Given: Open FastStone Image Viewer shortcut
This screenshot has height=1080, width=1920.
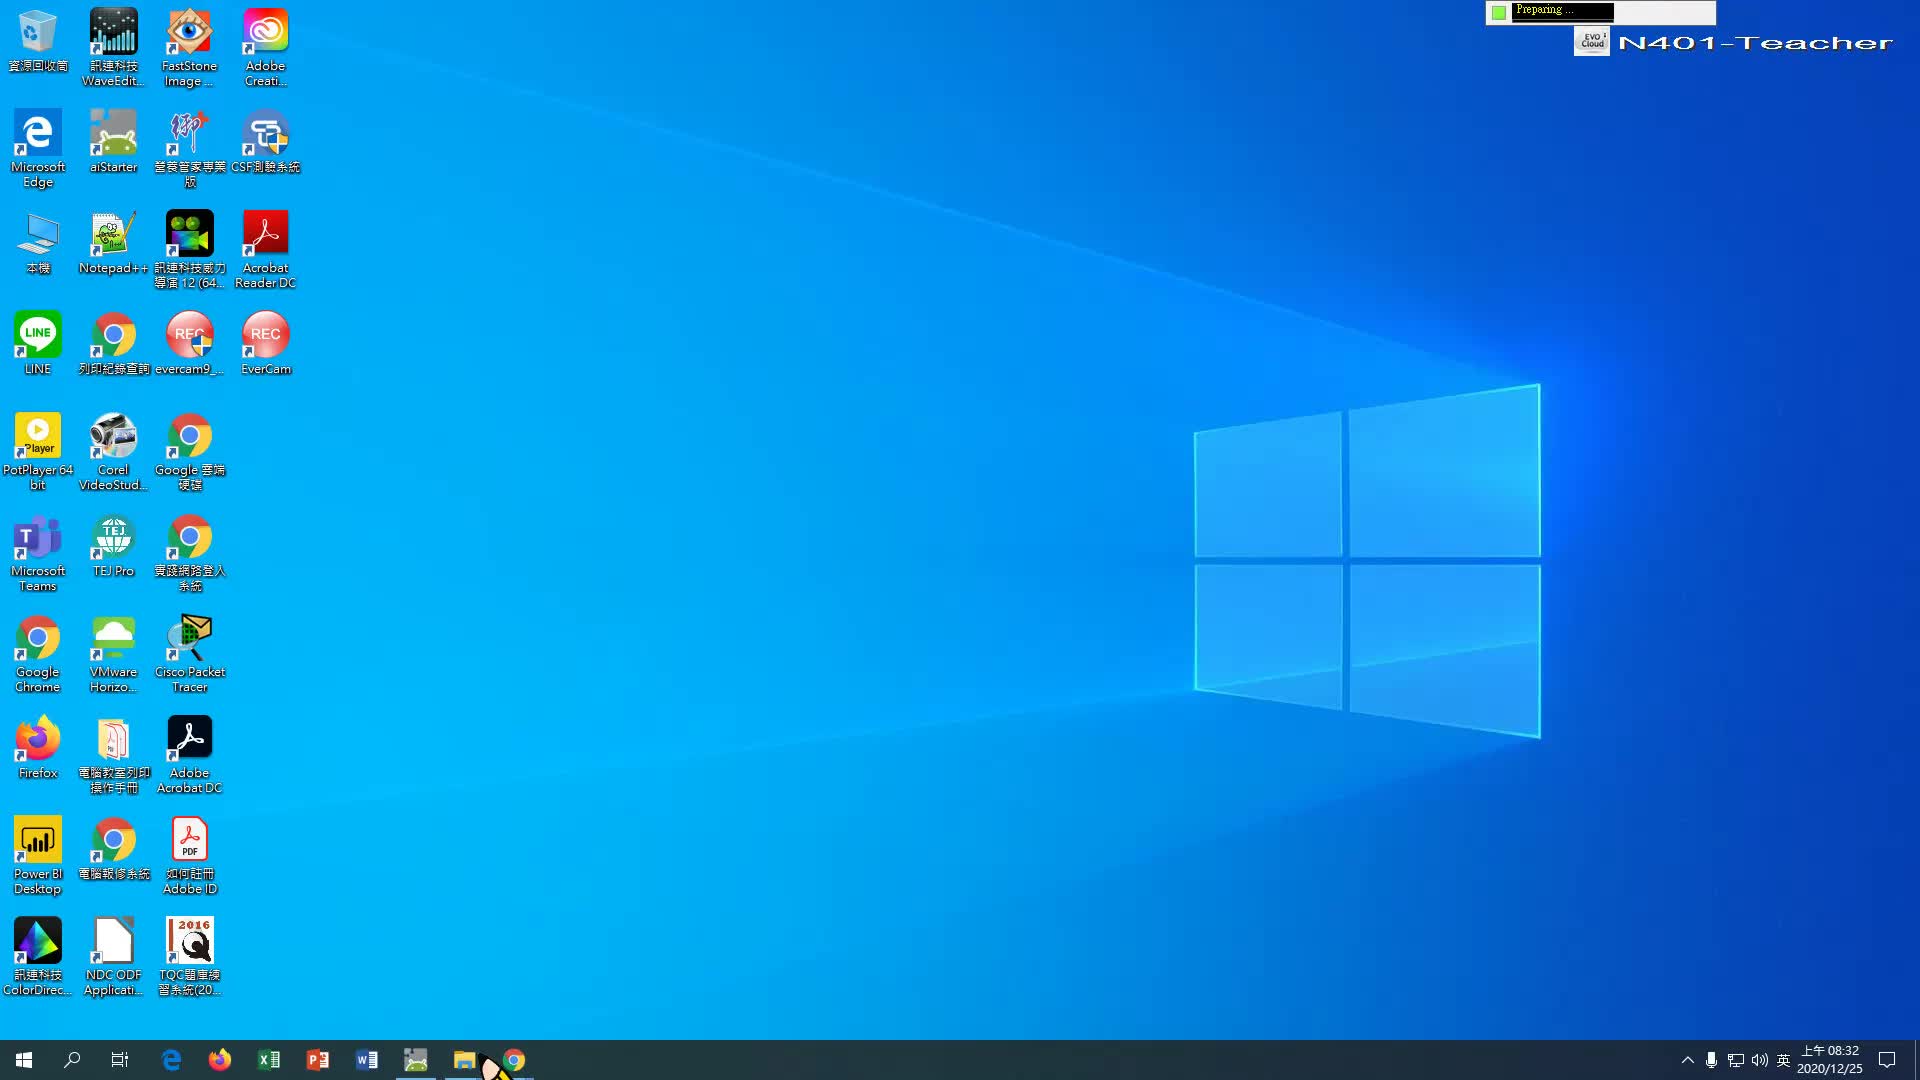Looking at the screenshot, I should 189,48.
